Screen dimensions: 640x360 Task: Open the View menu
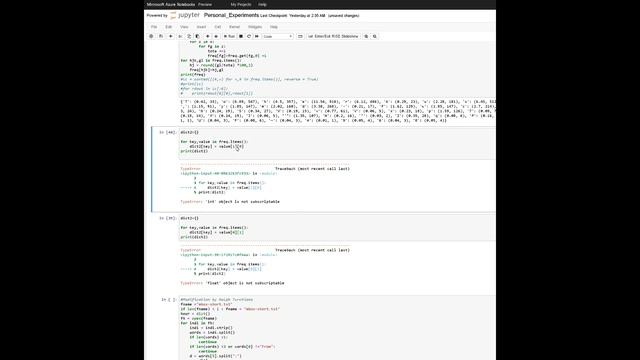coord(184,27)
